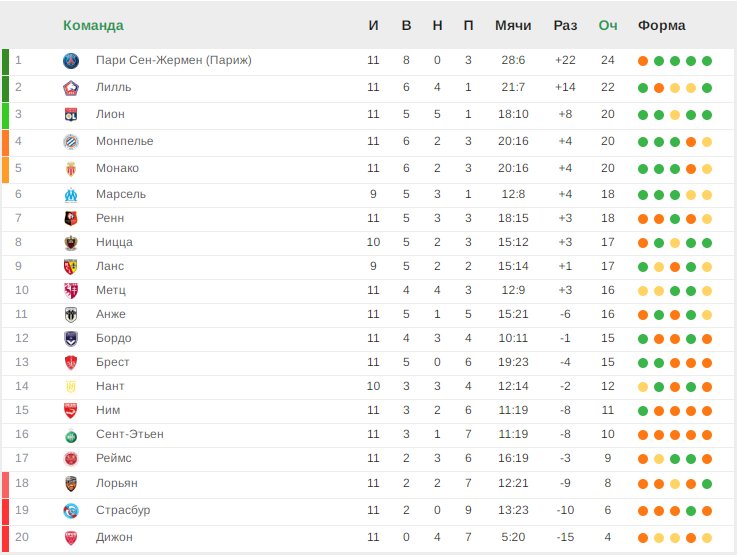Click the Lille club logo

(x=71, y=88)
